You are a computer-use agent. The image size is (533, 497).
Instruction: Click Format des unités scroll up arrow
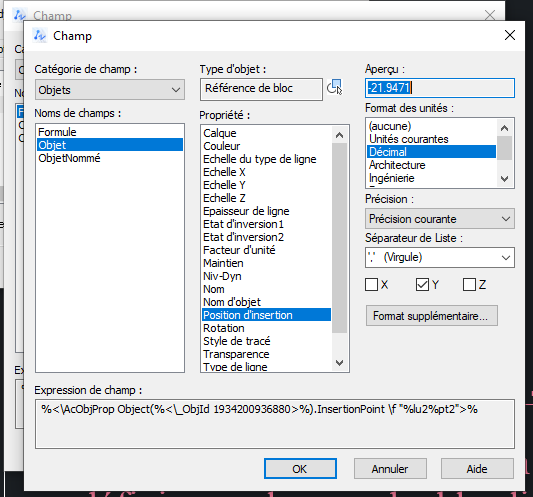point(504,128)
